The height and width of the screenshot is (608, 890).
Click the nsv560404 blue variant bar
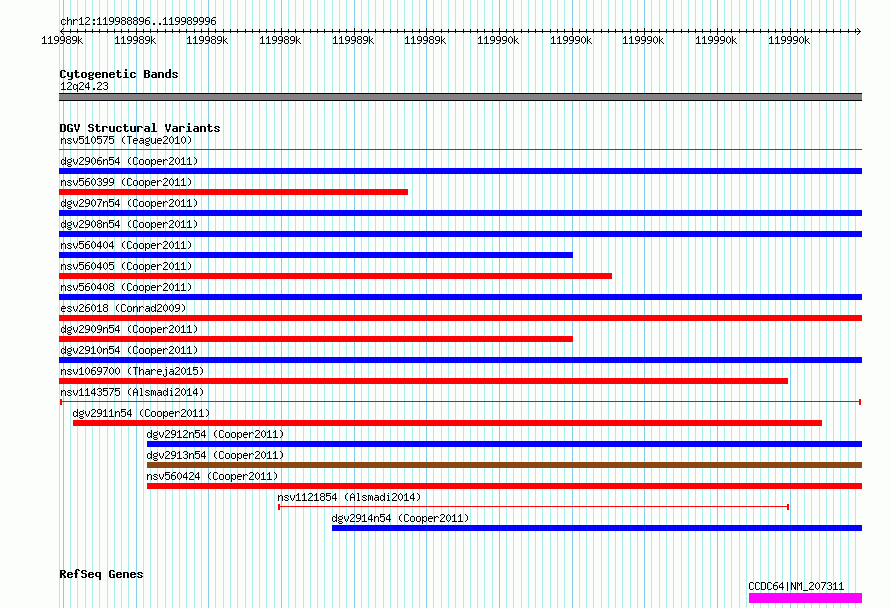(316, 255)
